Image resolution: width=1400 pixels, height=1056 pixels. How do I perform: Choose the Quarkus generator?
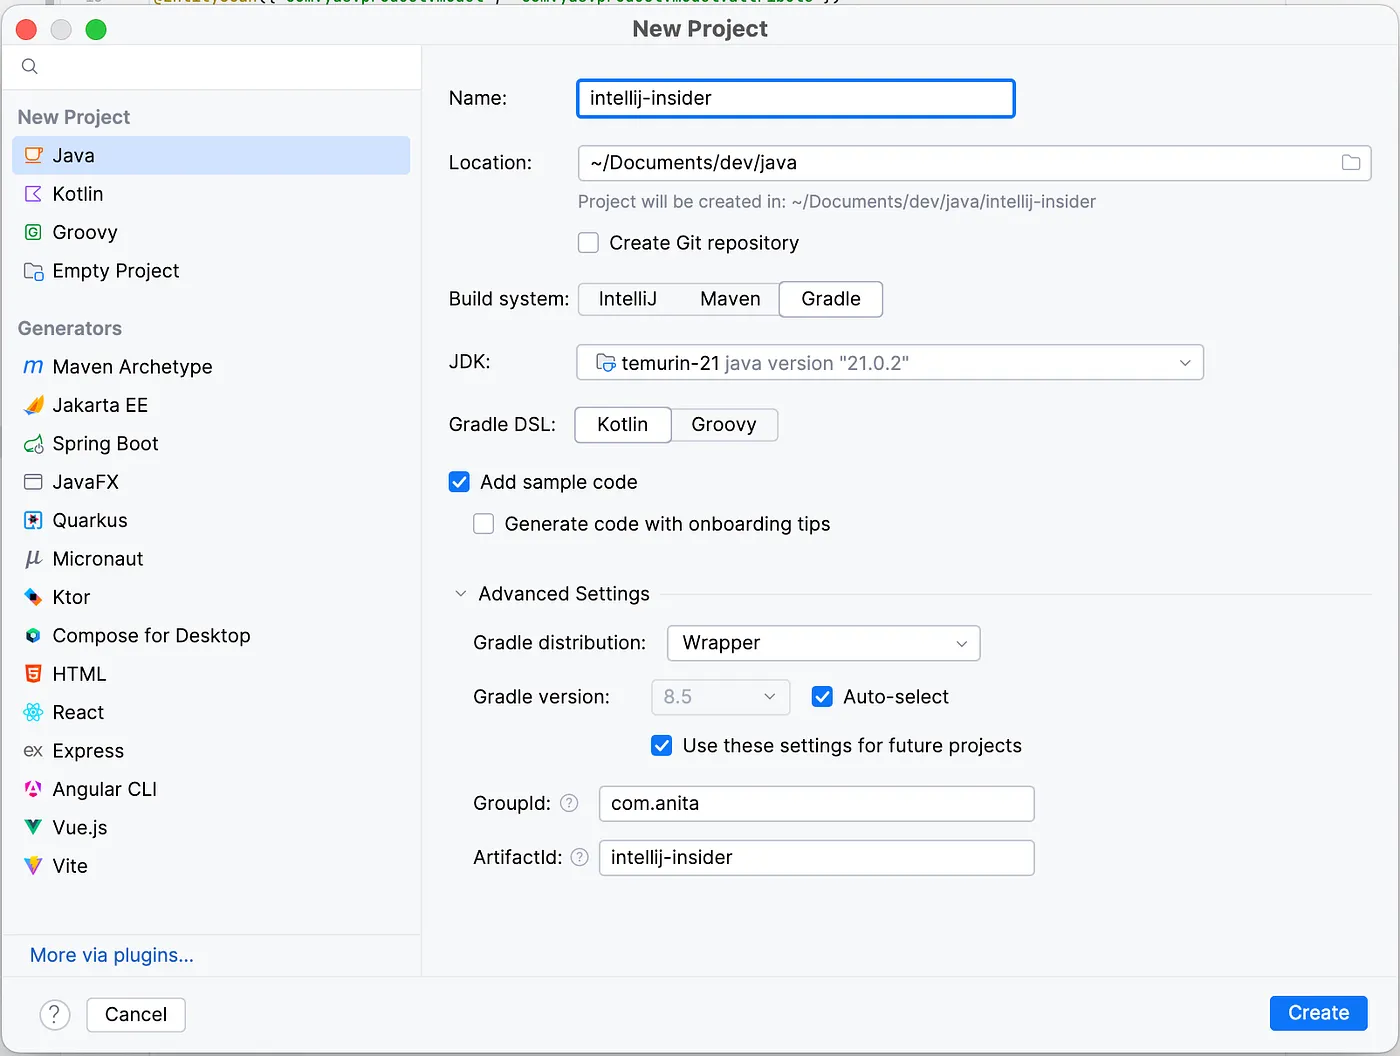tap(89, 520)
